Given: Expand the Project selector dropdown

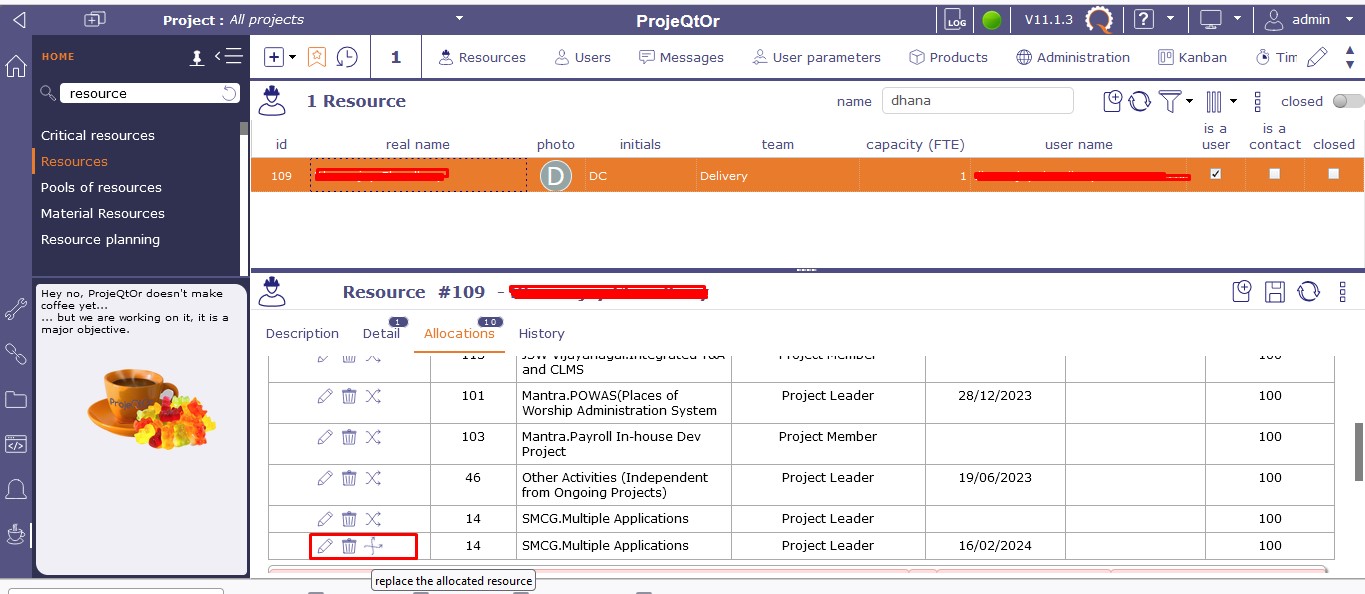Looking at the screenshot, I should 459,18.
